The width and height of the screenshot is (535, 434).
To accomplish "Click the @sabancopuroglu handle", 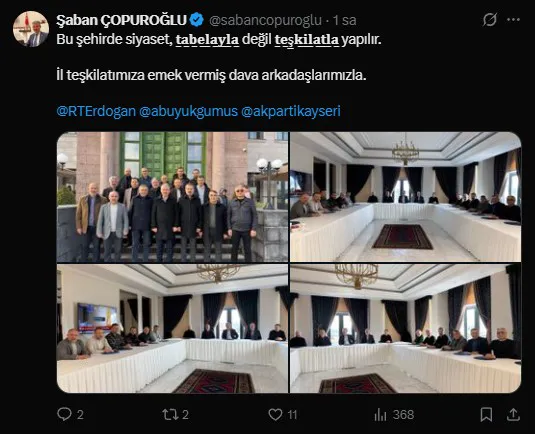I will [265, 20].
